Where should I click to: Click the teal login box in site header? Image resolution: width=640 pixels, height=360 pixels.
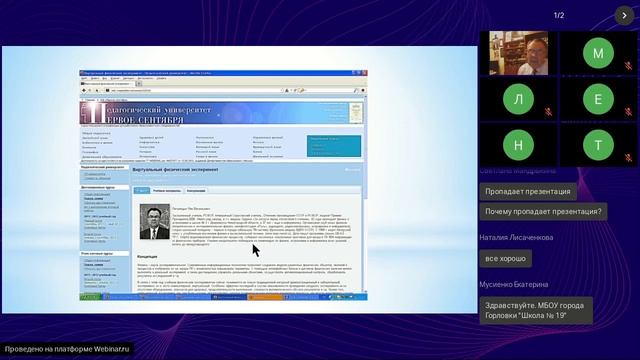(x=334, y=146)
